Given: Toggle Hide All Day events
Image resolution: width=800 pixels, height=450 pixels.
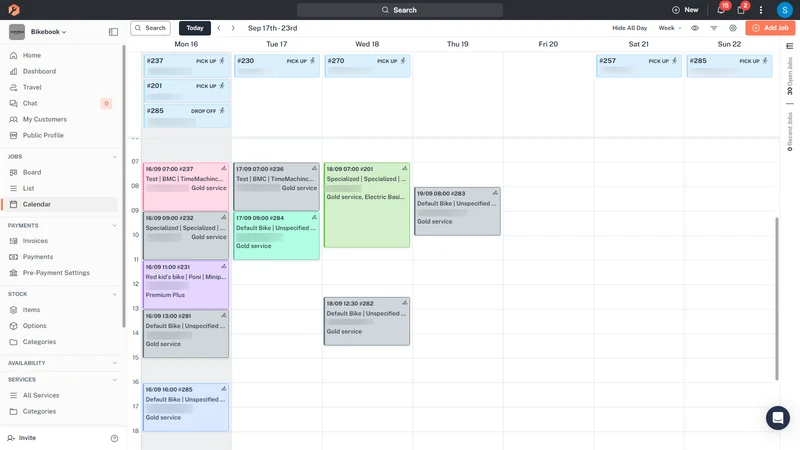Looking at the screenshot, I should 630,28.
